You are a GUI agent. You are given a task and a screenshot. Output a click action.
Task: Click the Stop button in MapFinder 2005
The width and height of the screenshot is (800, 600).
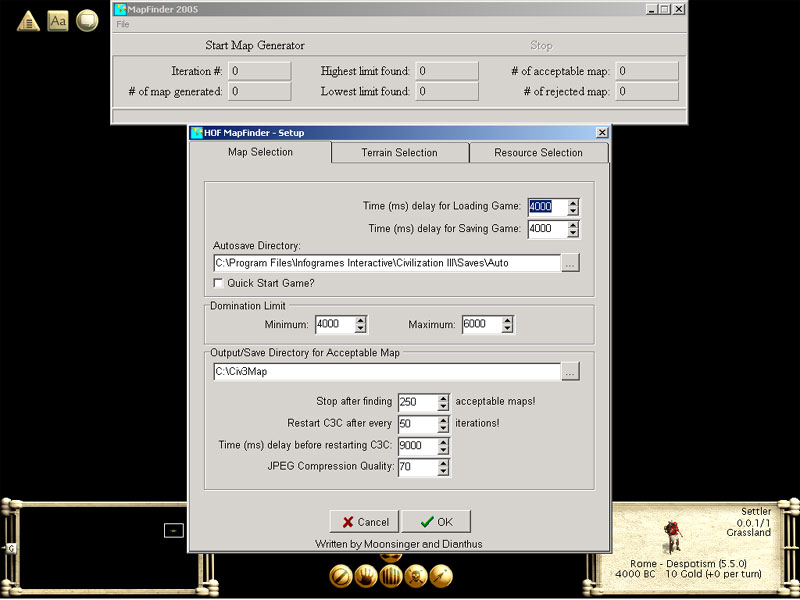point(541,45)
